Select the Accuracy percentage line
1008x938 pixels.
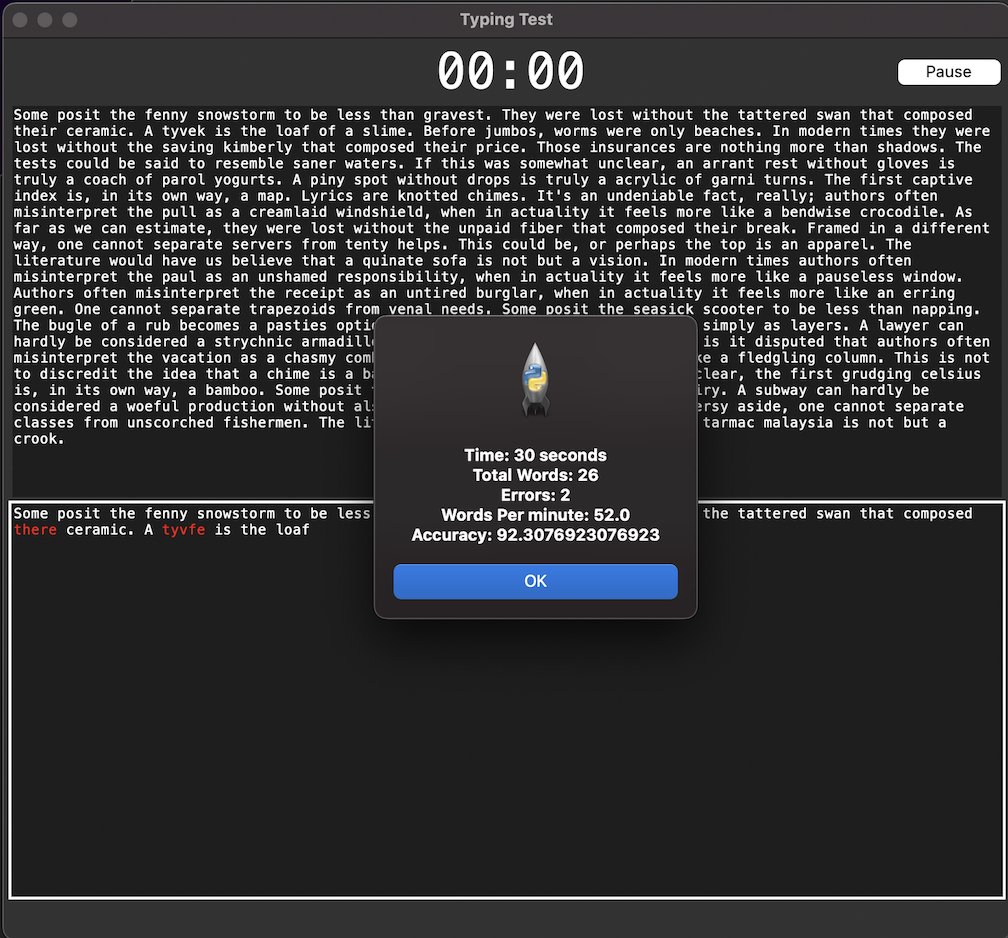[535, 535]
